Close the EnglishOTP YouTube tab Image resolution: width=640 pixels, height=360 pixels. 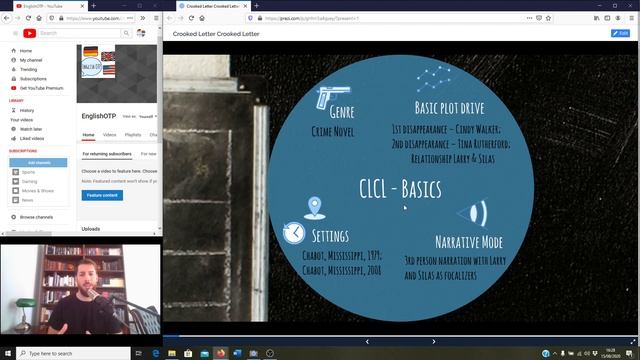(82, 6)
